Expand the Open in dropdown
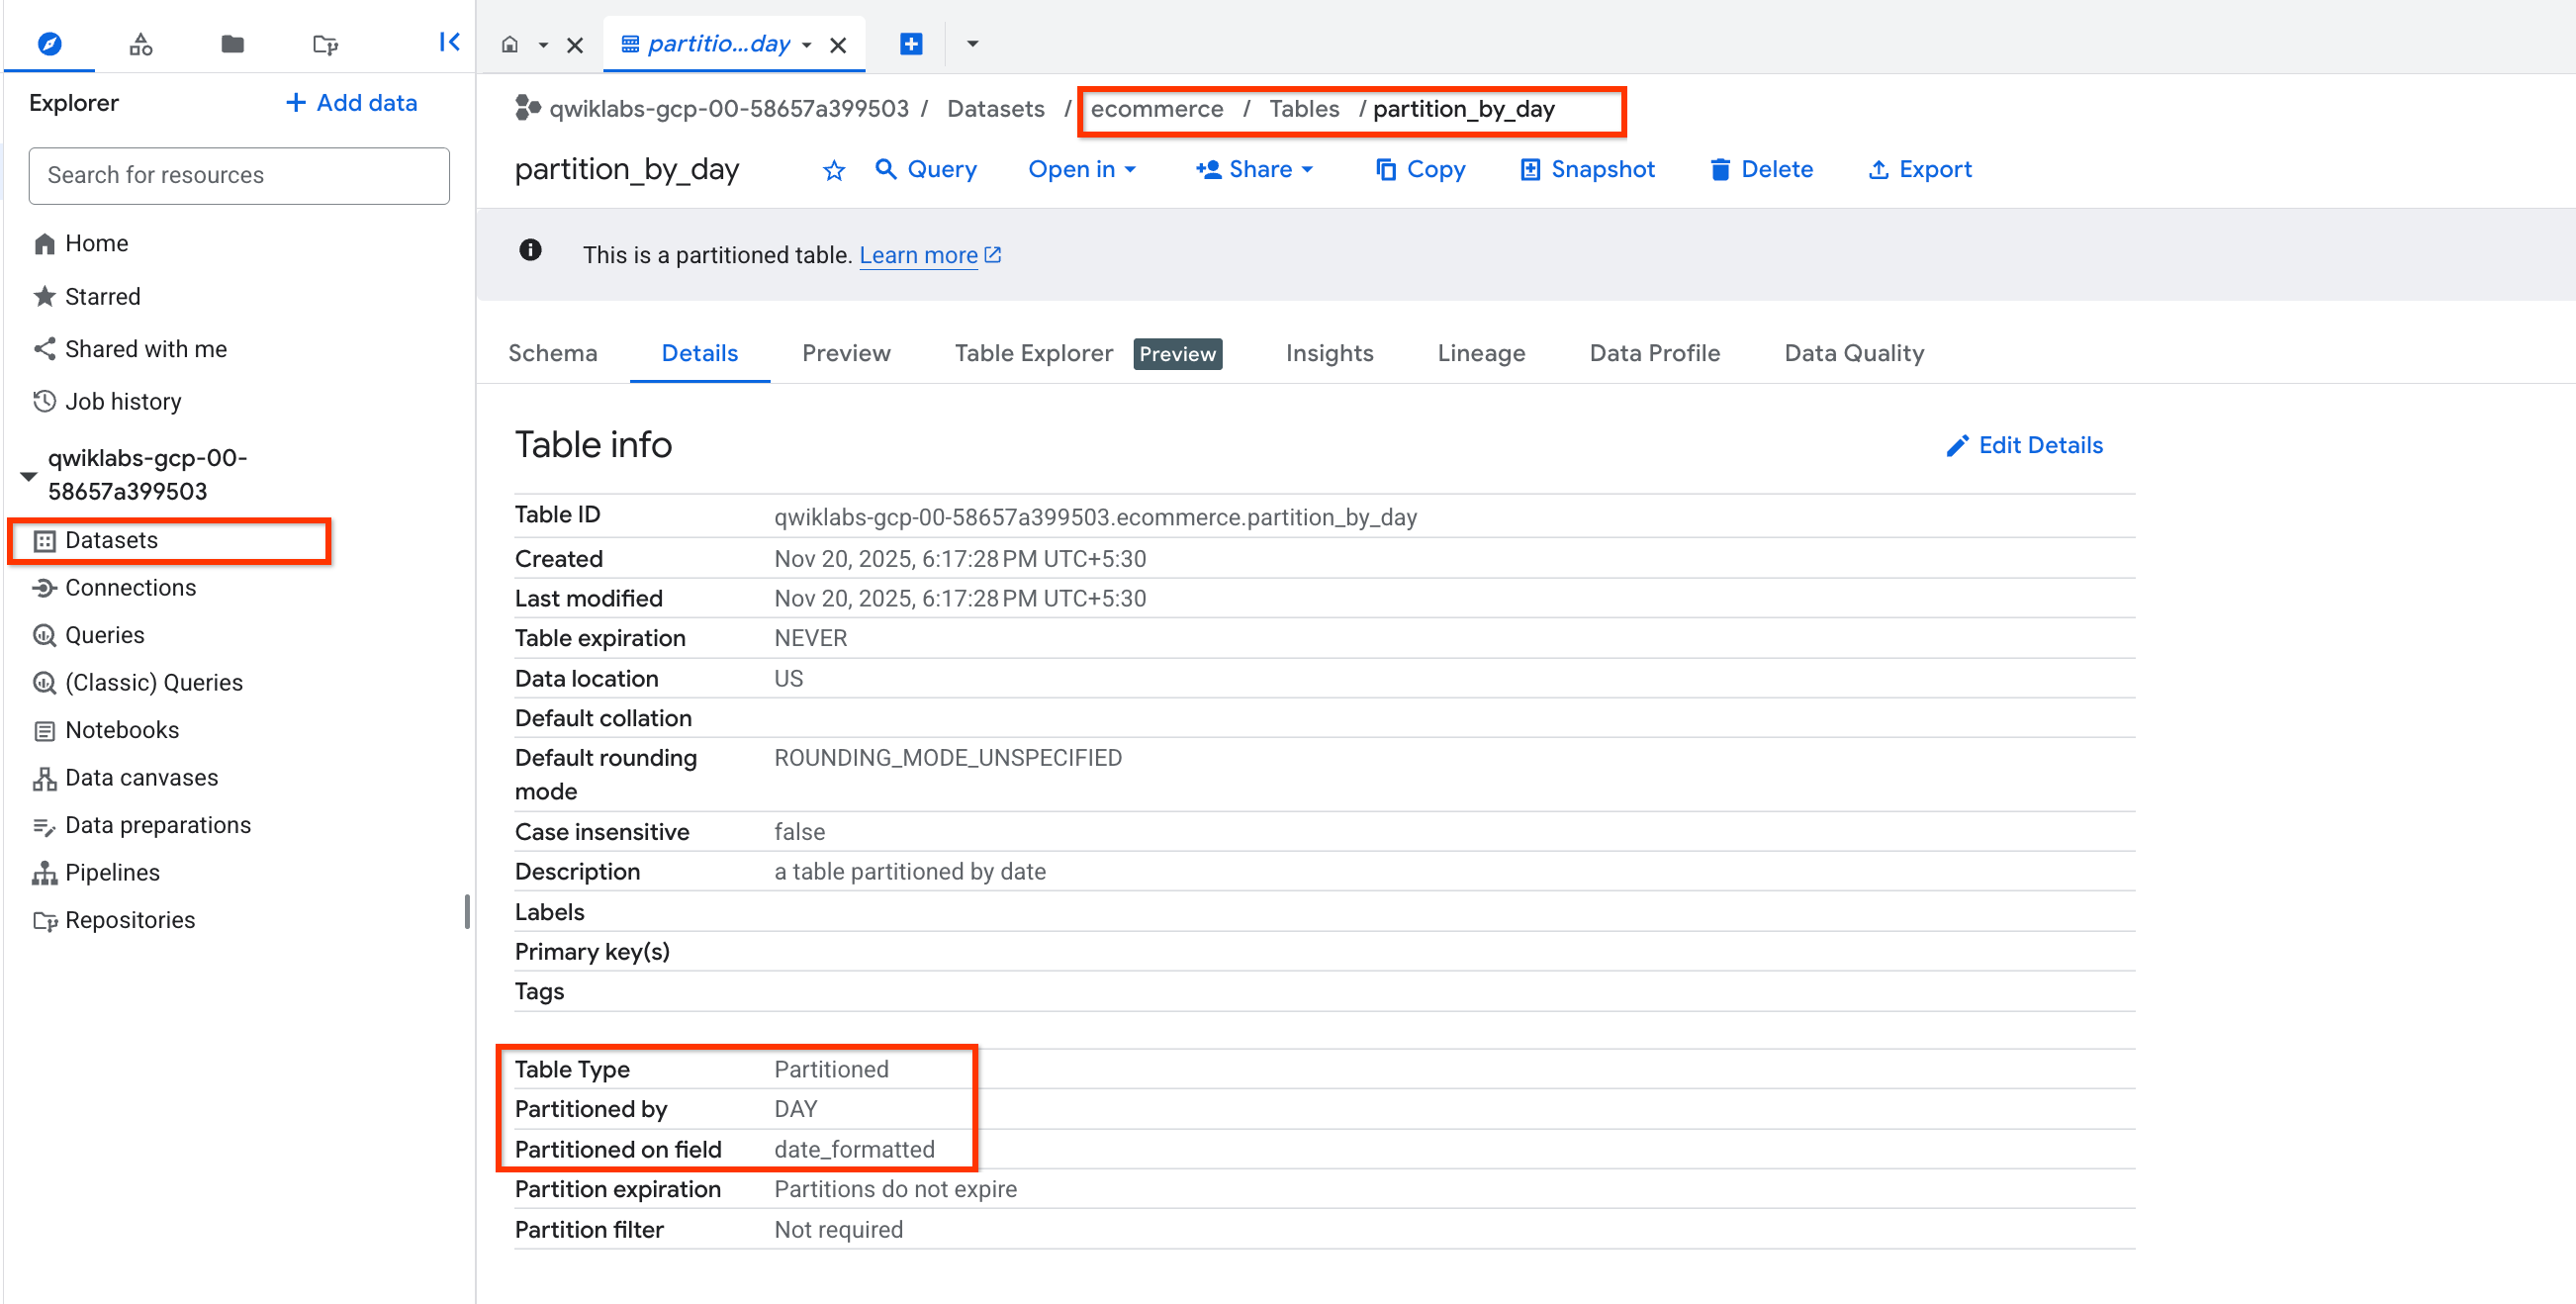The image size is (2576, 1304). (1083, 170)
